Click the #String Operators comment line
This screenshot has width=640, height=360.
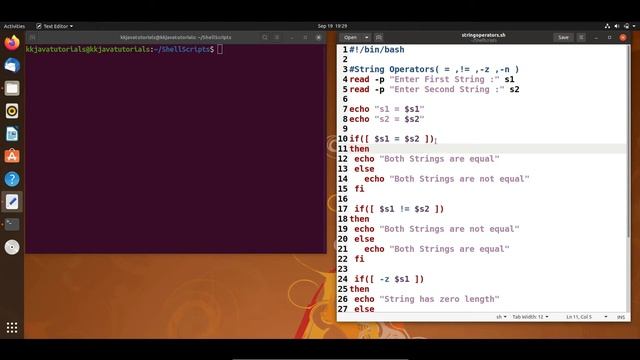point(434,69)
